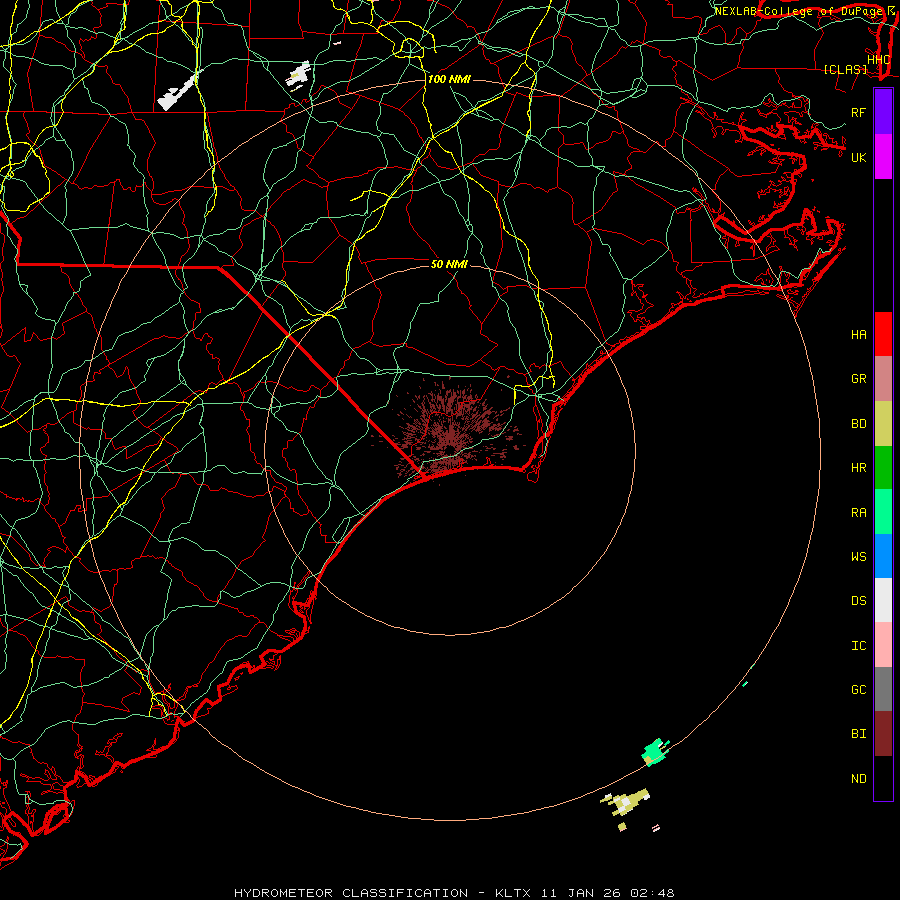Click the UK magenta legend swatch

(x=883, y=157)
